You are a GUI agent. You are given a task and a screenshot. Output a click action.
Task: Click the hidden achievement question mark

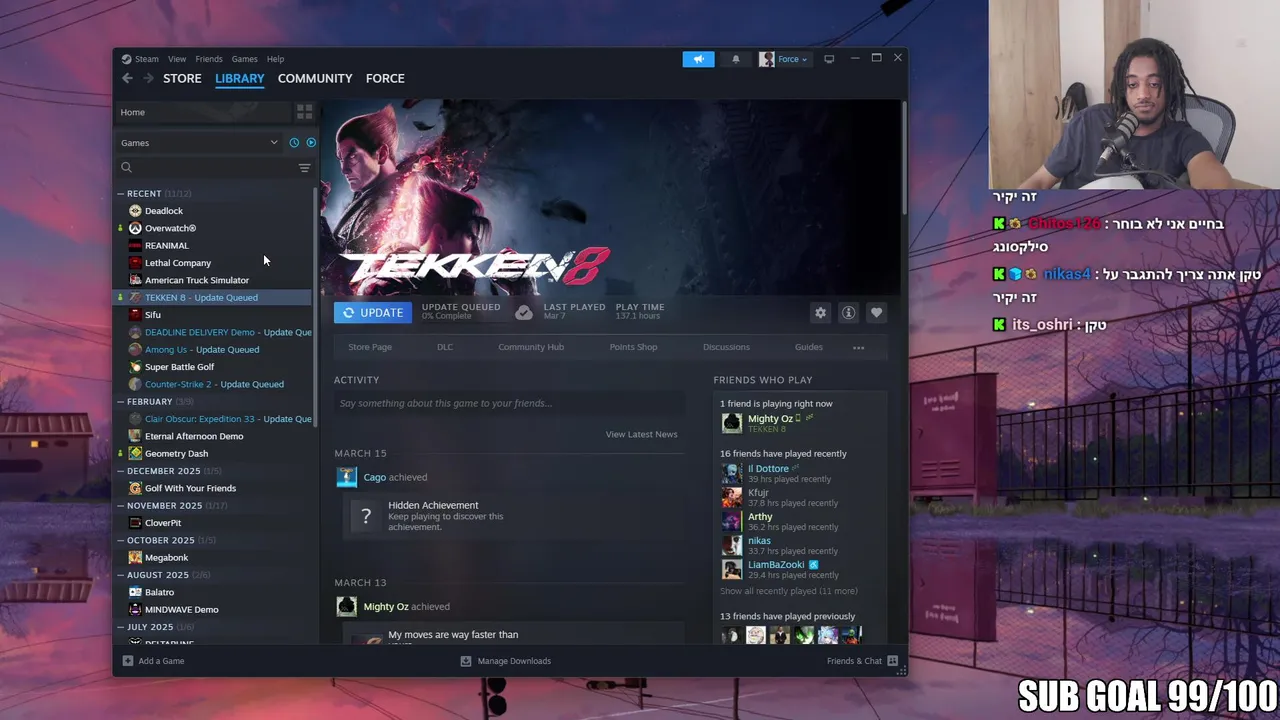pyautogui.click(x=366, y=516)
